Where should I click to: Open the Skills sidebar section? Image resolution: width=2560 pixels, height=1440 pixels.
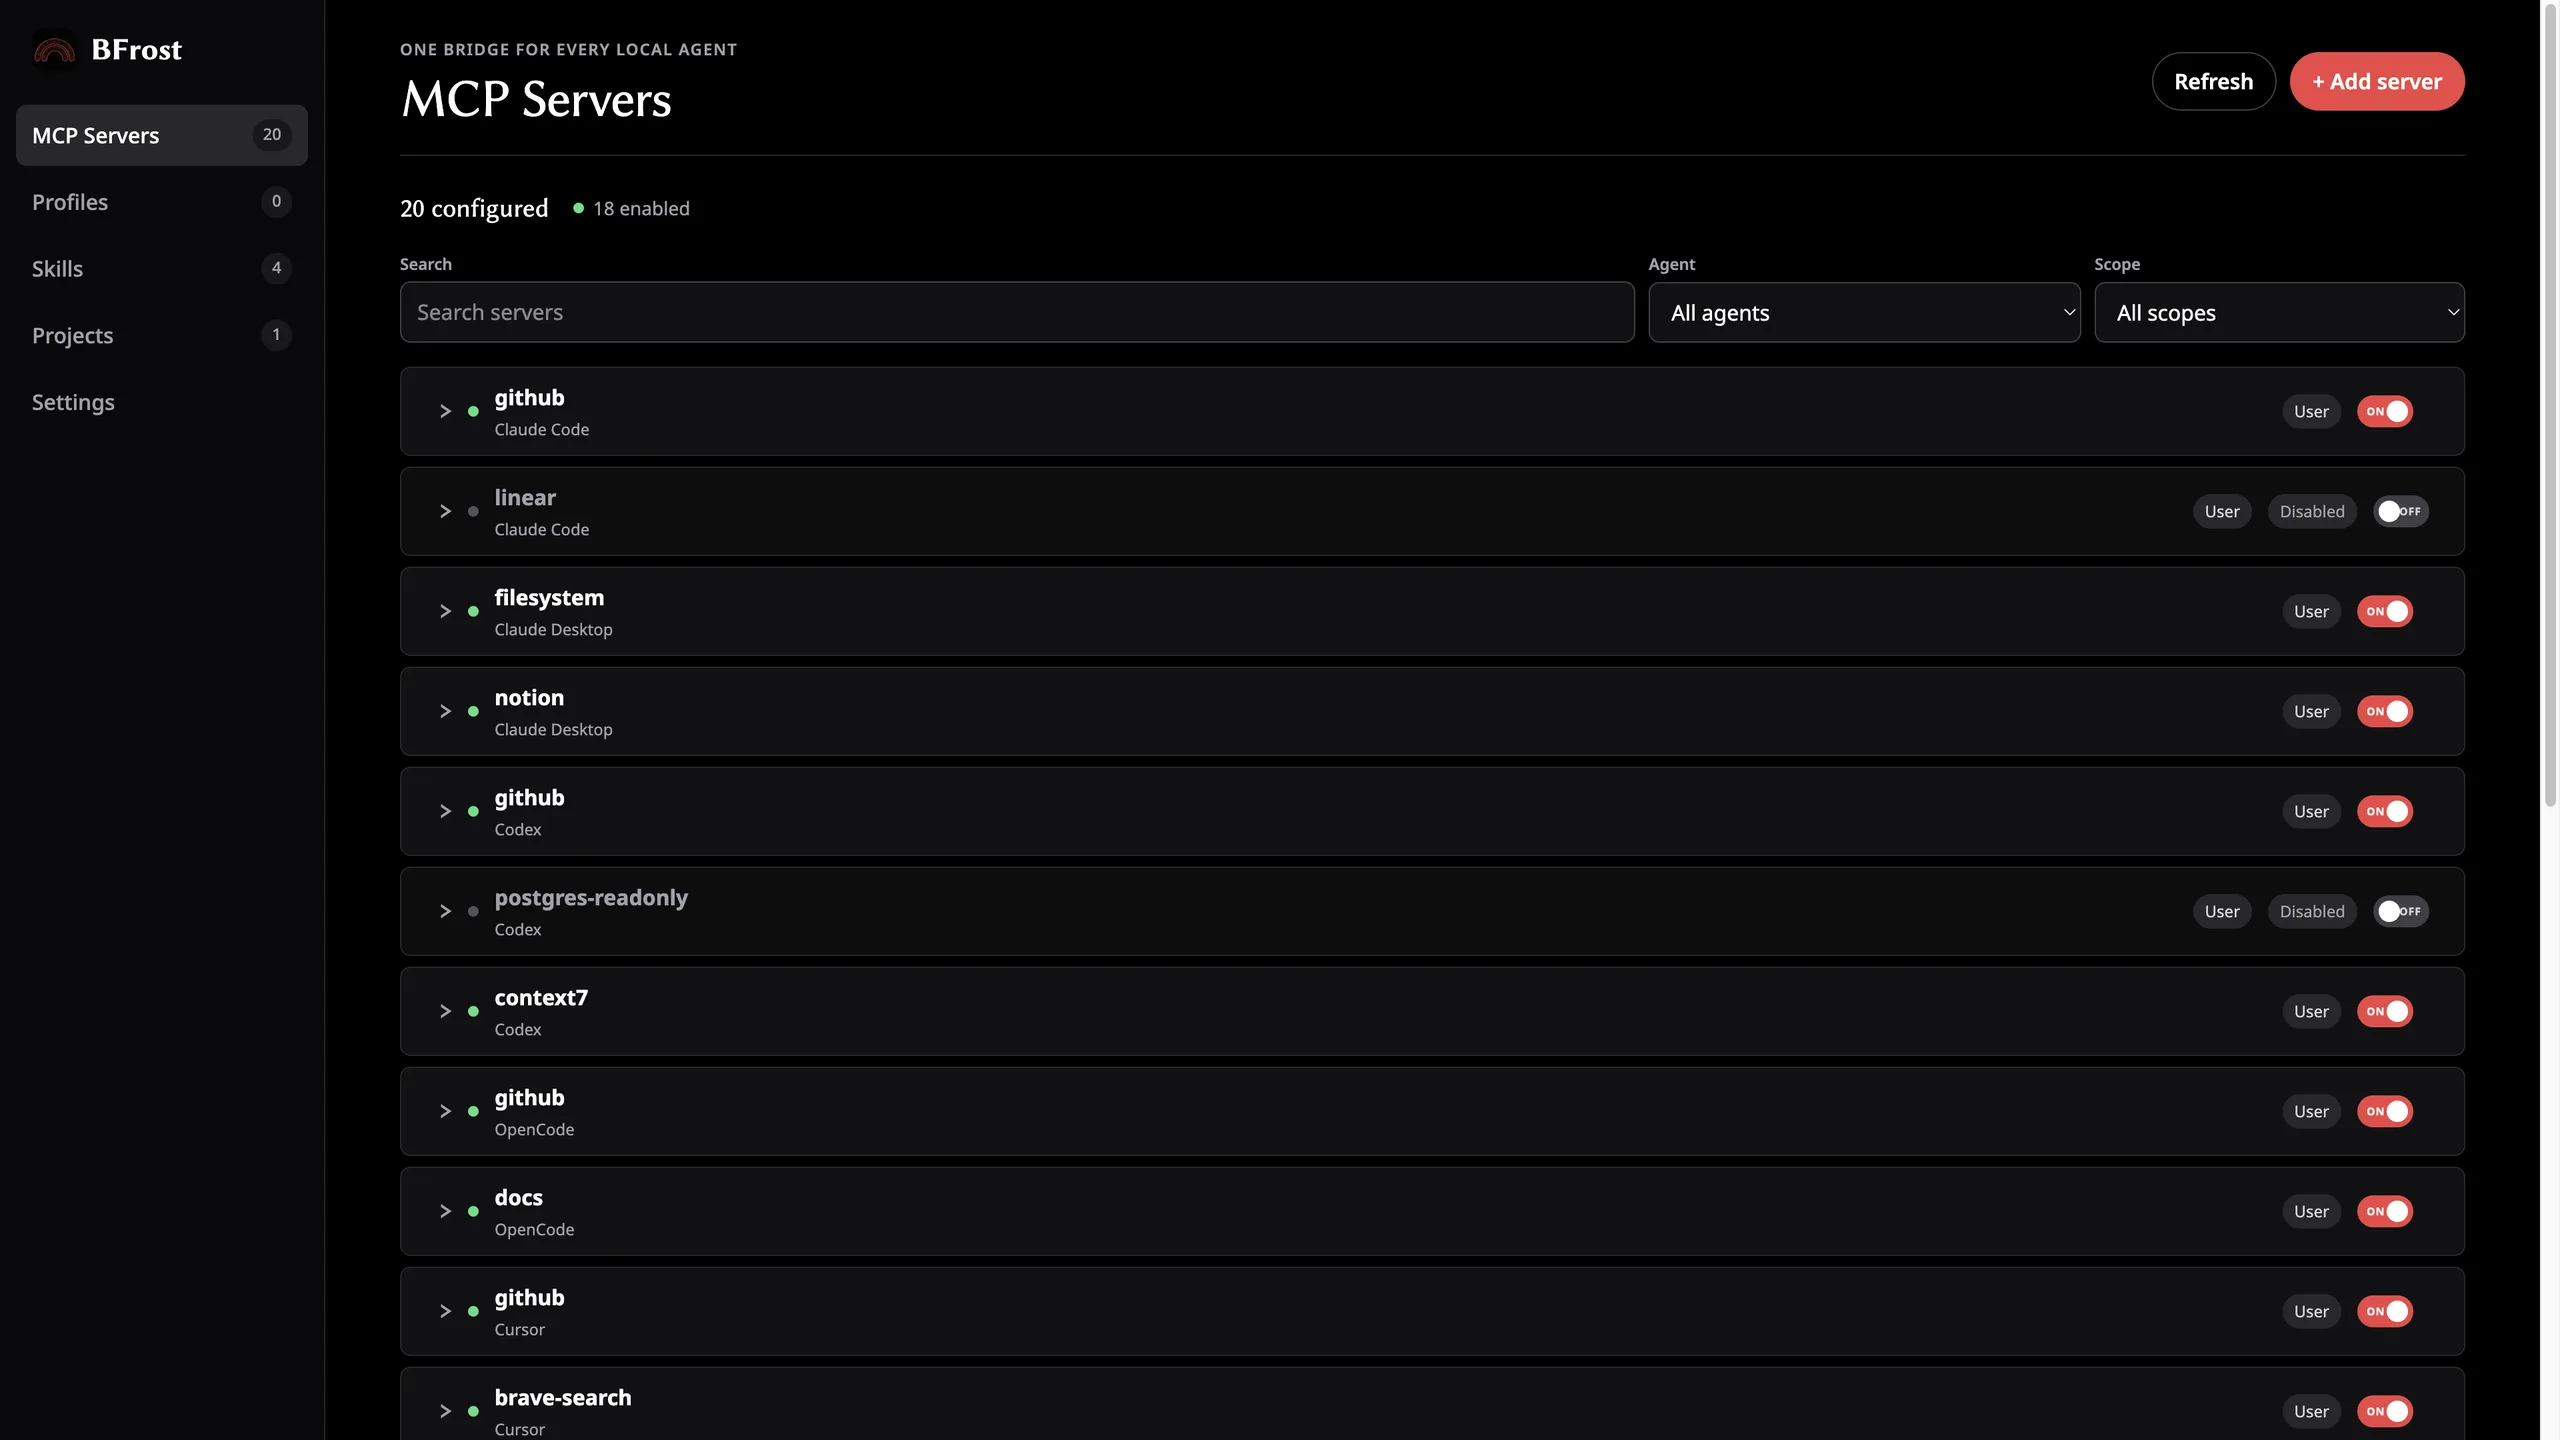click(162, 269)
